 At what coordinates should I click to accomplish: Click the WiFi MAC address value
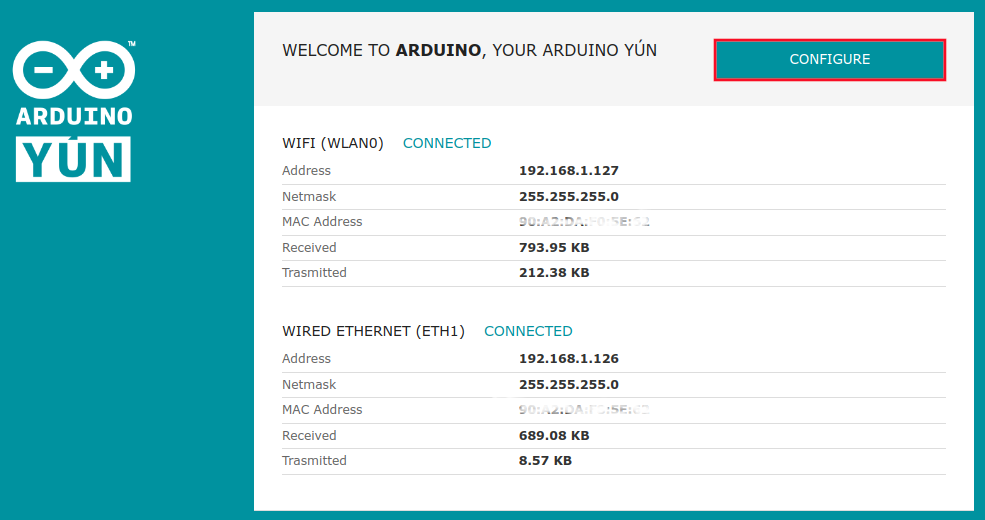coord(584,222)
